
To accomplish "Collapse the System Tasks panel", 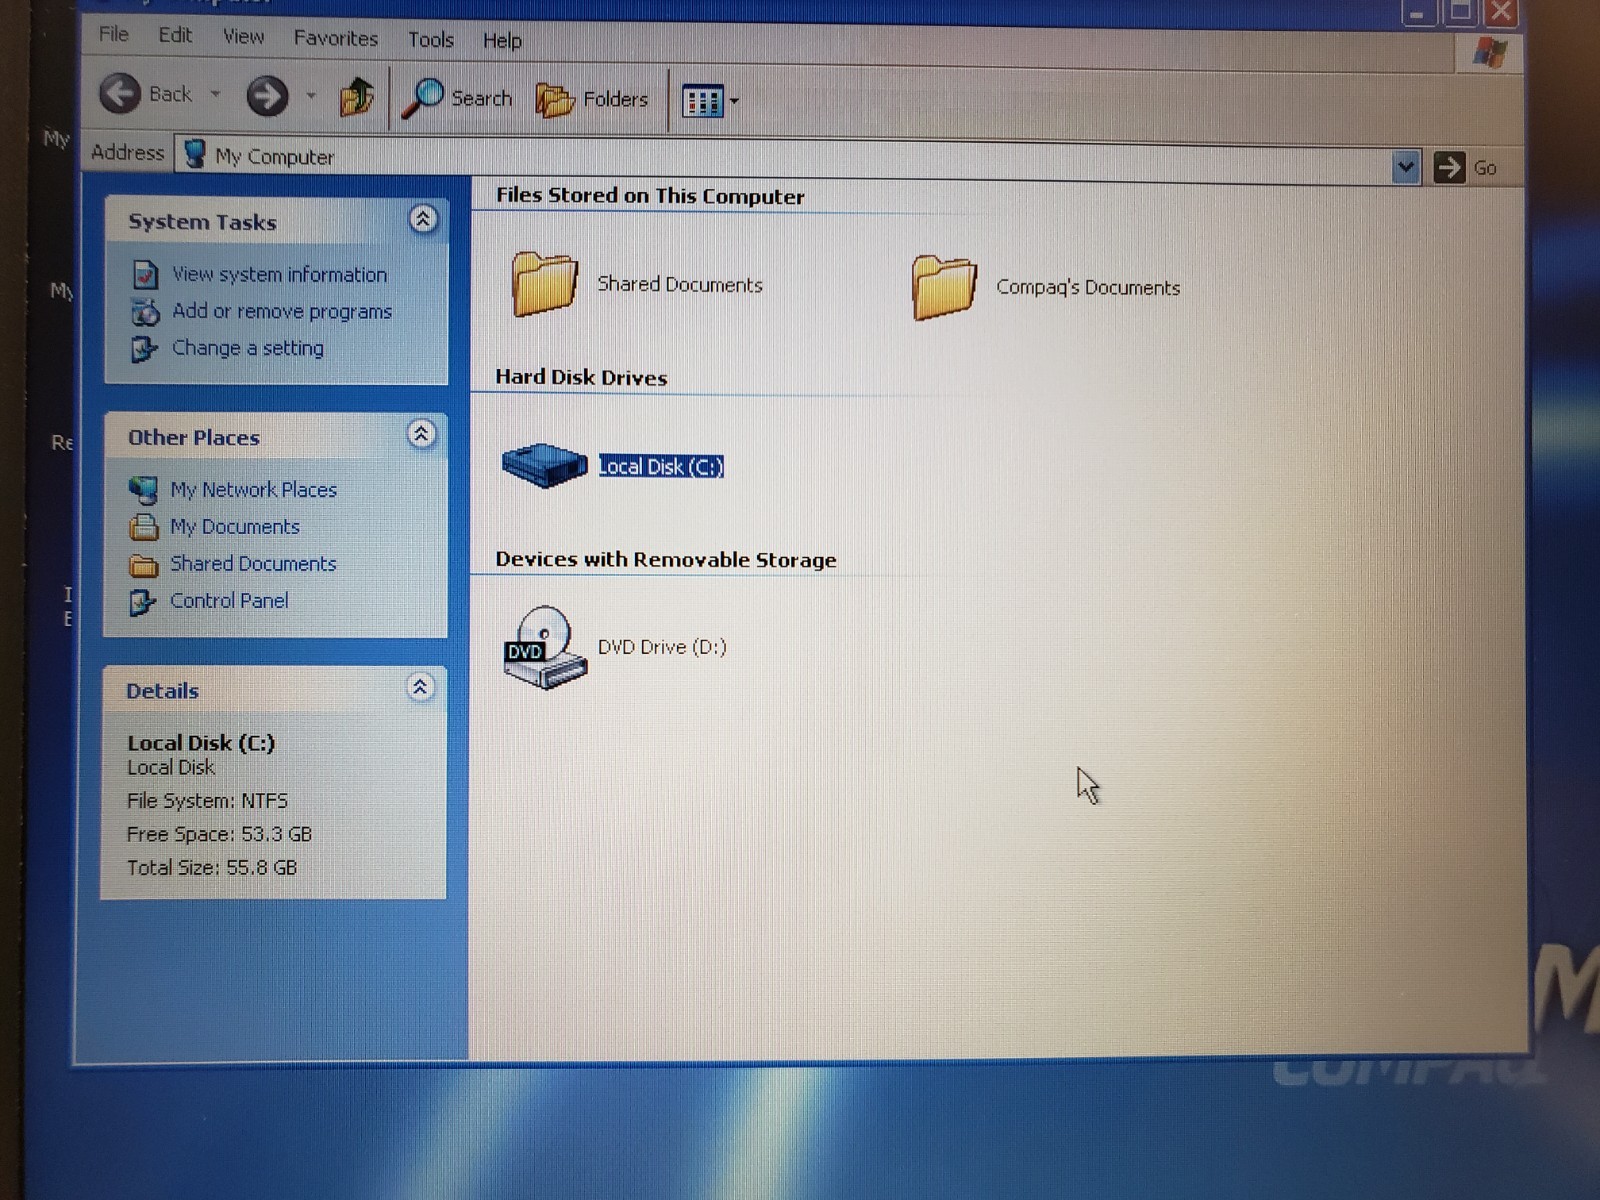I will [x=423, y=219].
